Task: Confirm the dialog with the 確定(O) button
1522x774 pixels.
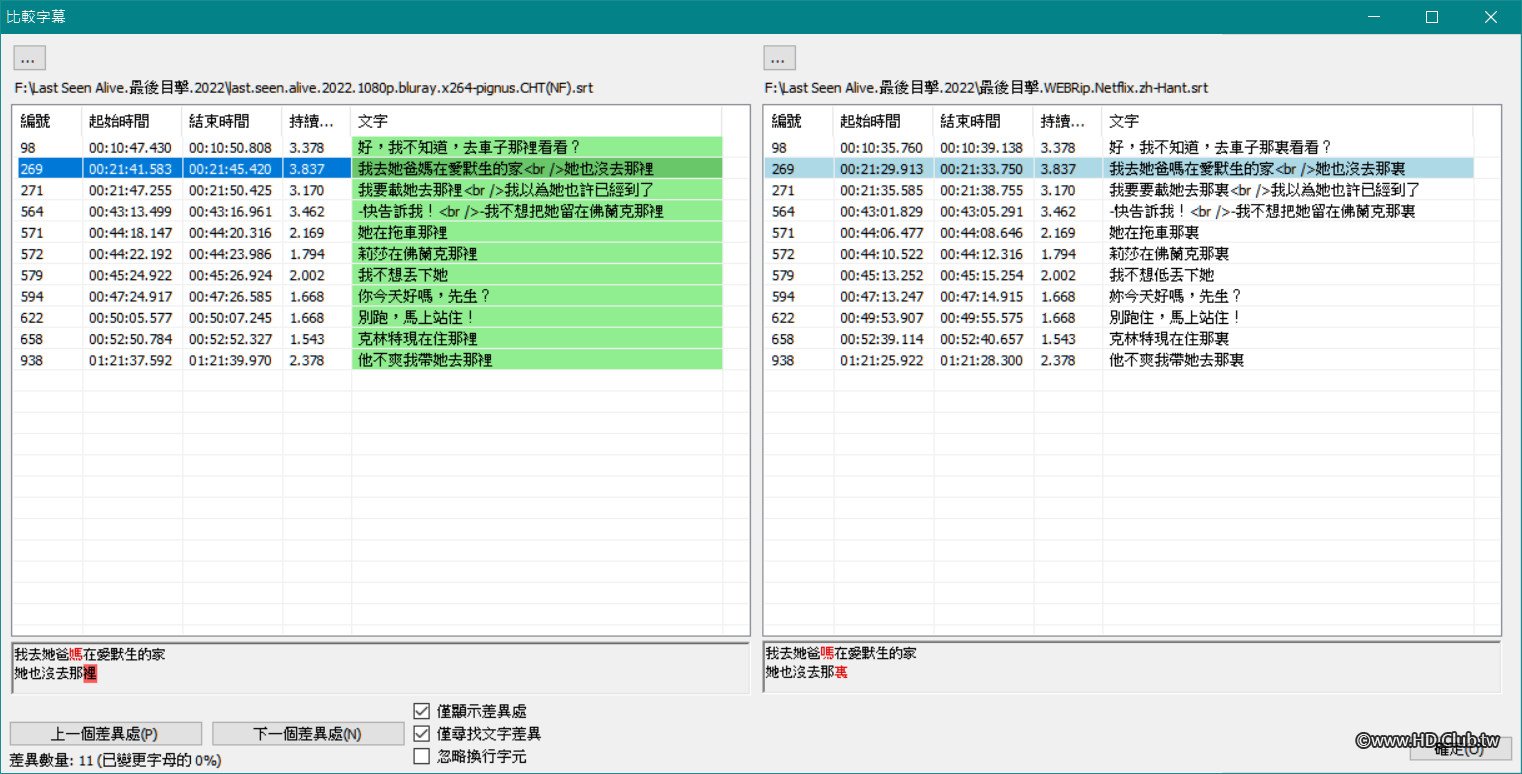Action: [x=1459, y=748]
